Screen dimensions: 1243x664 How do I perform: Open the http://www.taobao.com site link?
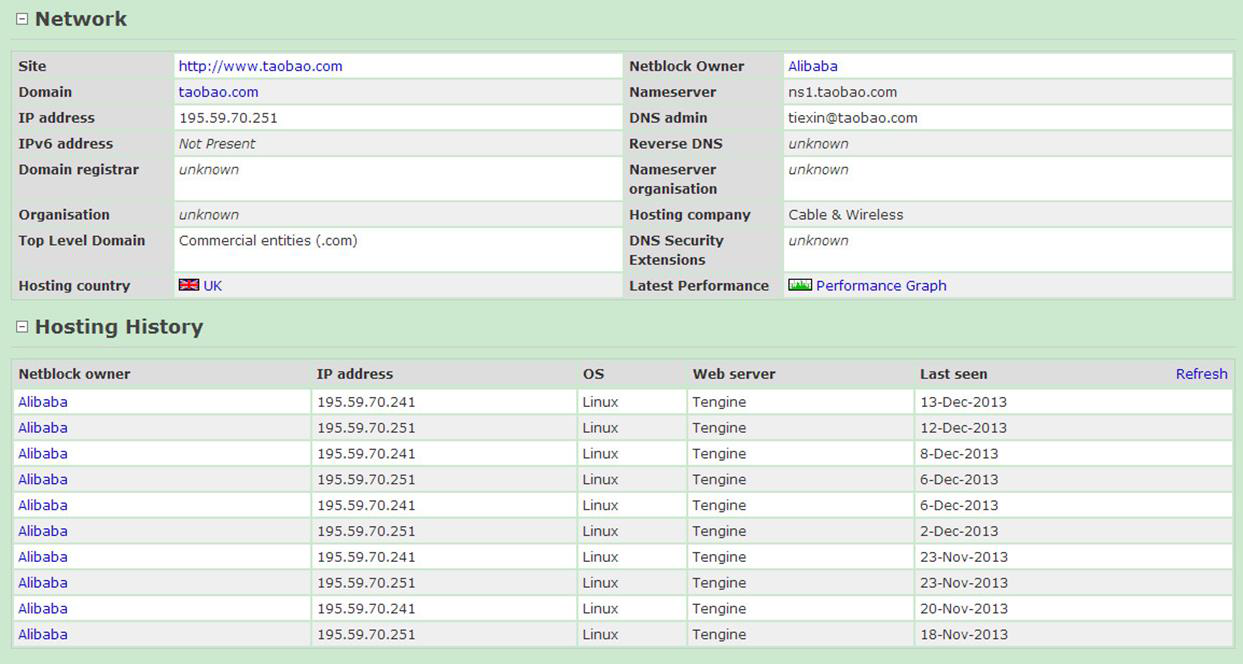coord(260,66)
